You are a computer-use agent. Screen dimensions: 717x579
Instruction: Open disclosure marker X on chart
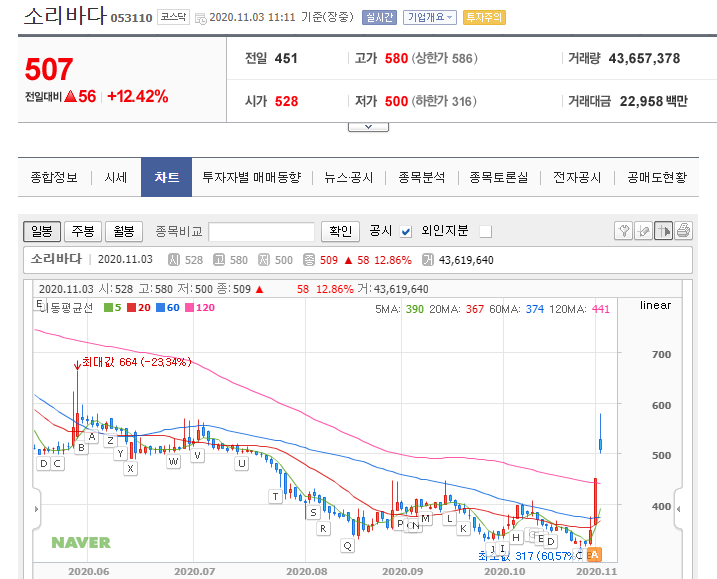pyautogui.click(x=130, y=468)
